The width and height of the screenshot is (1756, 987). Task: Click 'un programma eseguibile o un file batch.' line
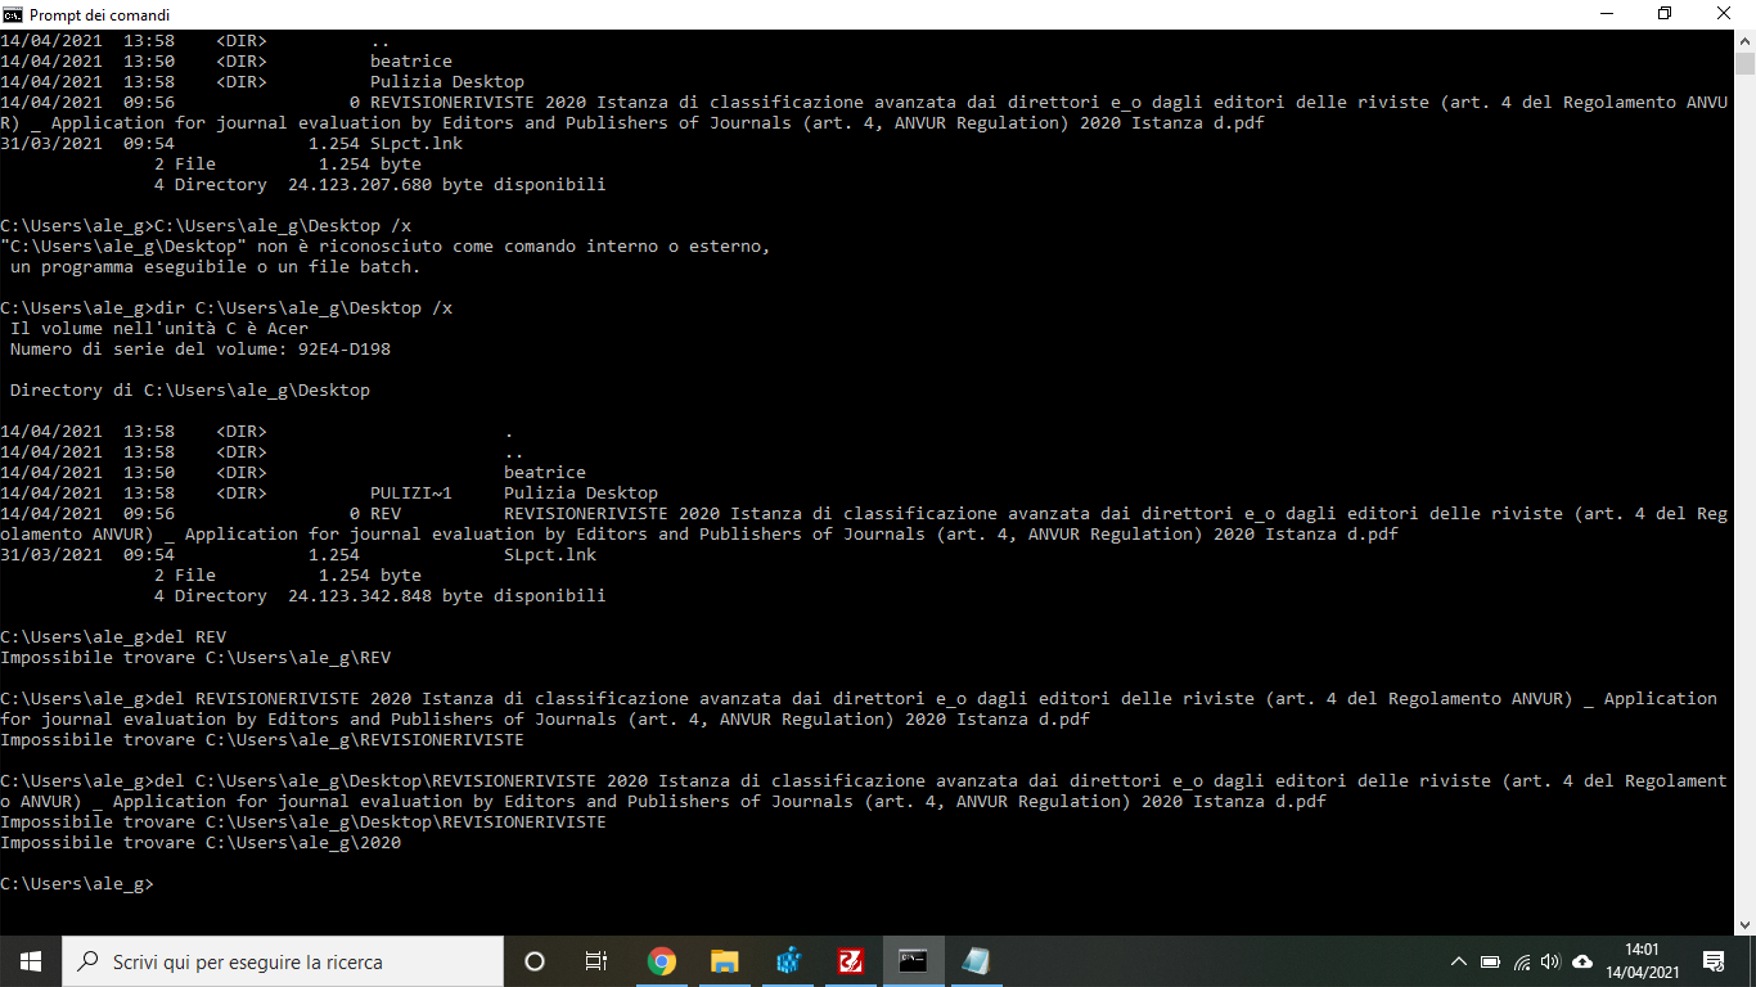(215, 267)
